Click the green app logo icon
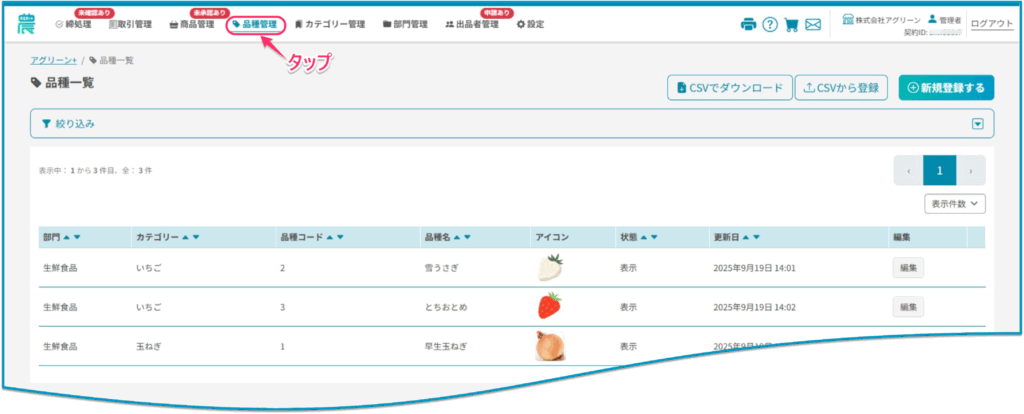This screenshot has width=1024, height=414. 26,23
